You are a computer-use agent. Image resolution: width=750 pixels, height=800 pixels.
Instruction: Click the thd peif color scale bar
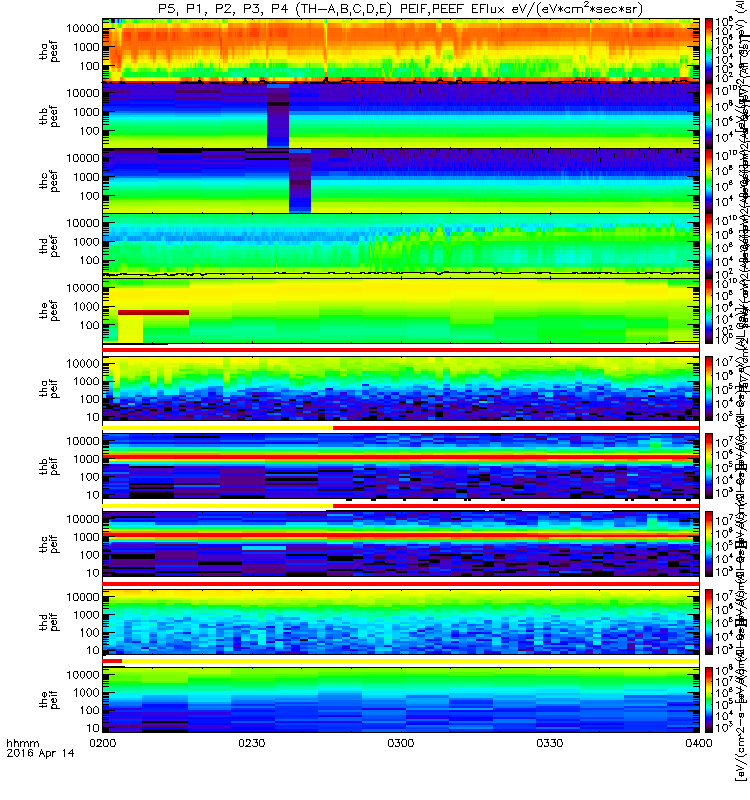coord(709,622)
